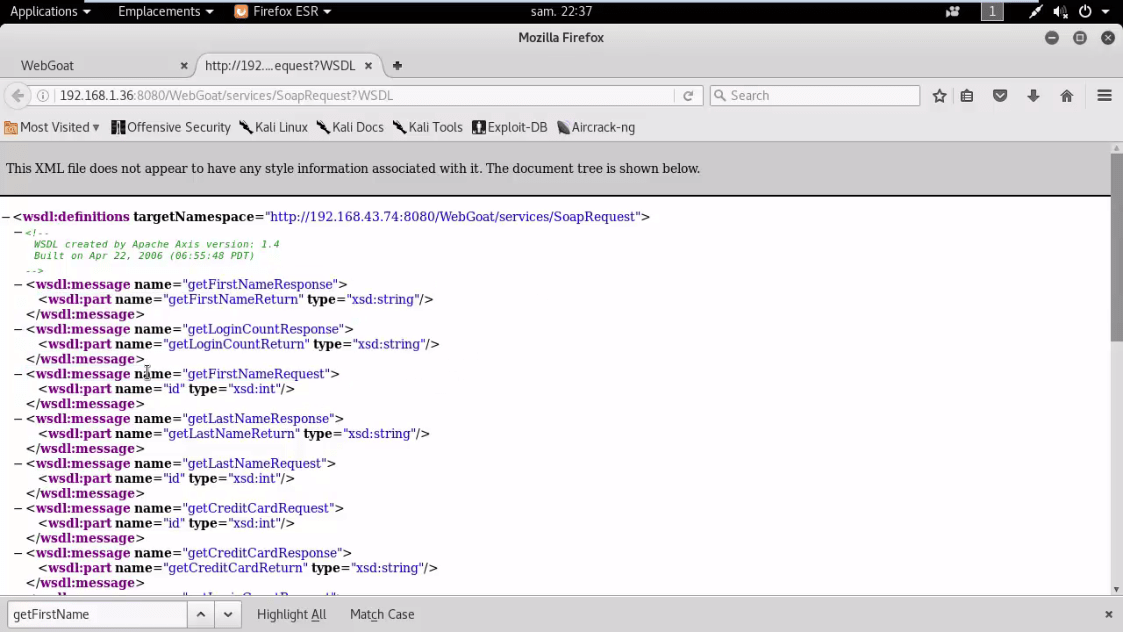Collapse the wsdl:definitions root node

pos(6,216)
